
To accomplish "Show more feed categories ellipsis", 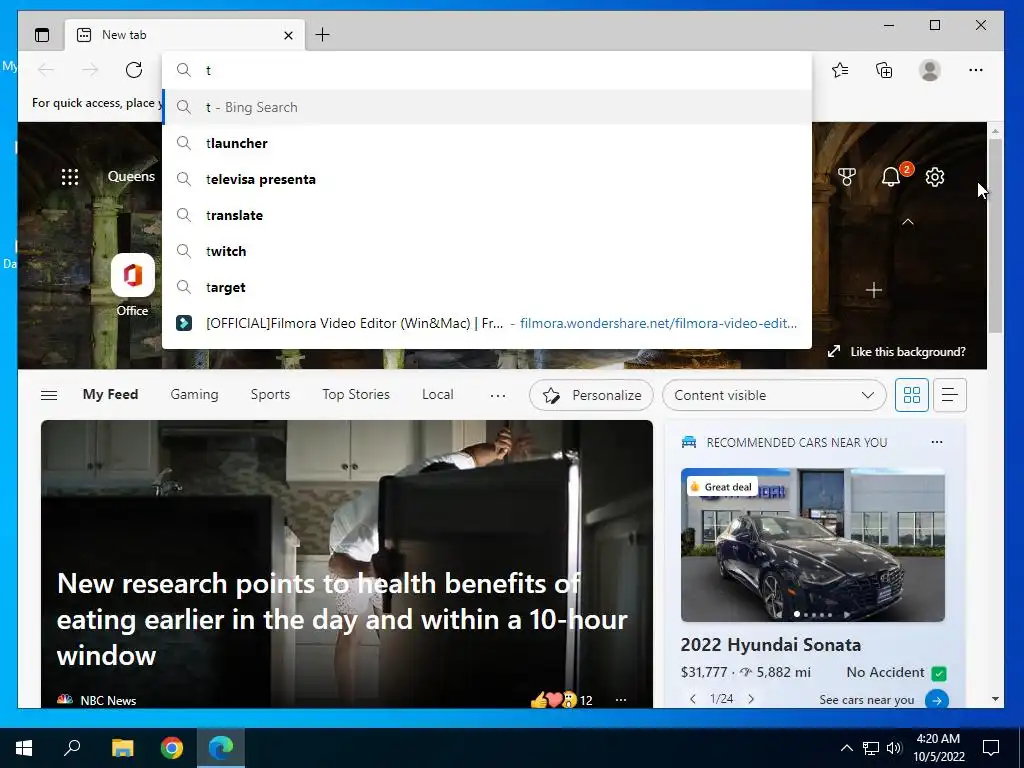I will pos(498,395).
